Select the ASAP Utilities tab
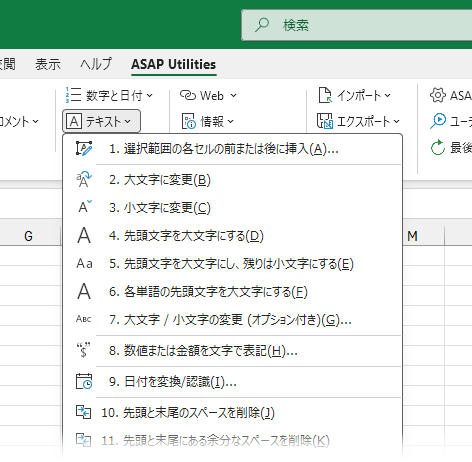472x462 pixels. [x=174, y=64]
